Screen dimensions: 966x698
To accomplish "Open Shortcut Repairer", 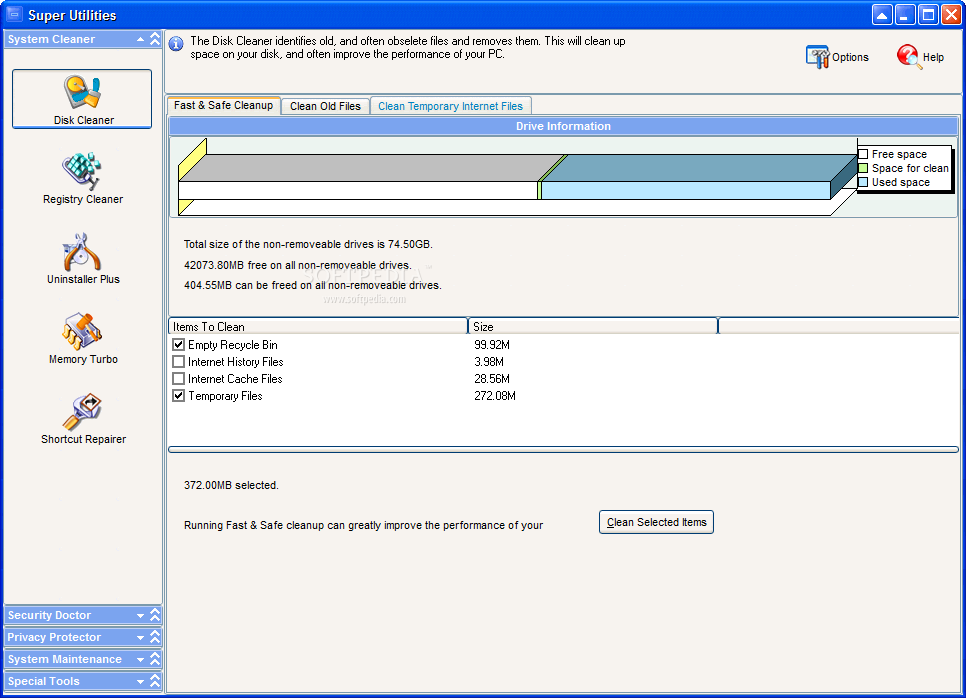I will [83, 419].
